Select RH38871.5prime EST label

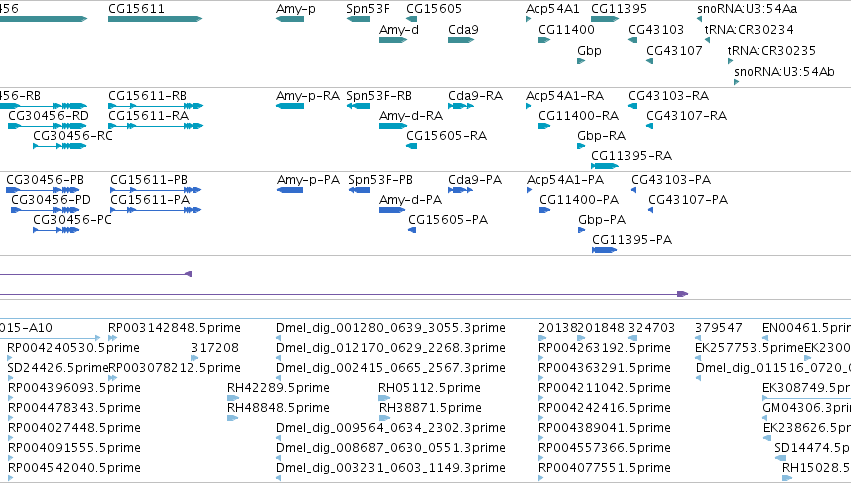pyautogui.click(x=430, y=408)
